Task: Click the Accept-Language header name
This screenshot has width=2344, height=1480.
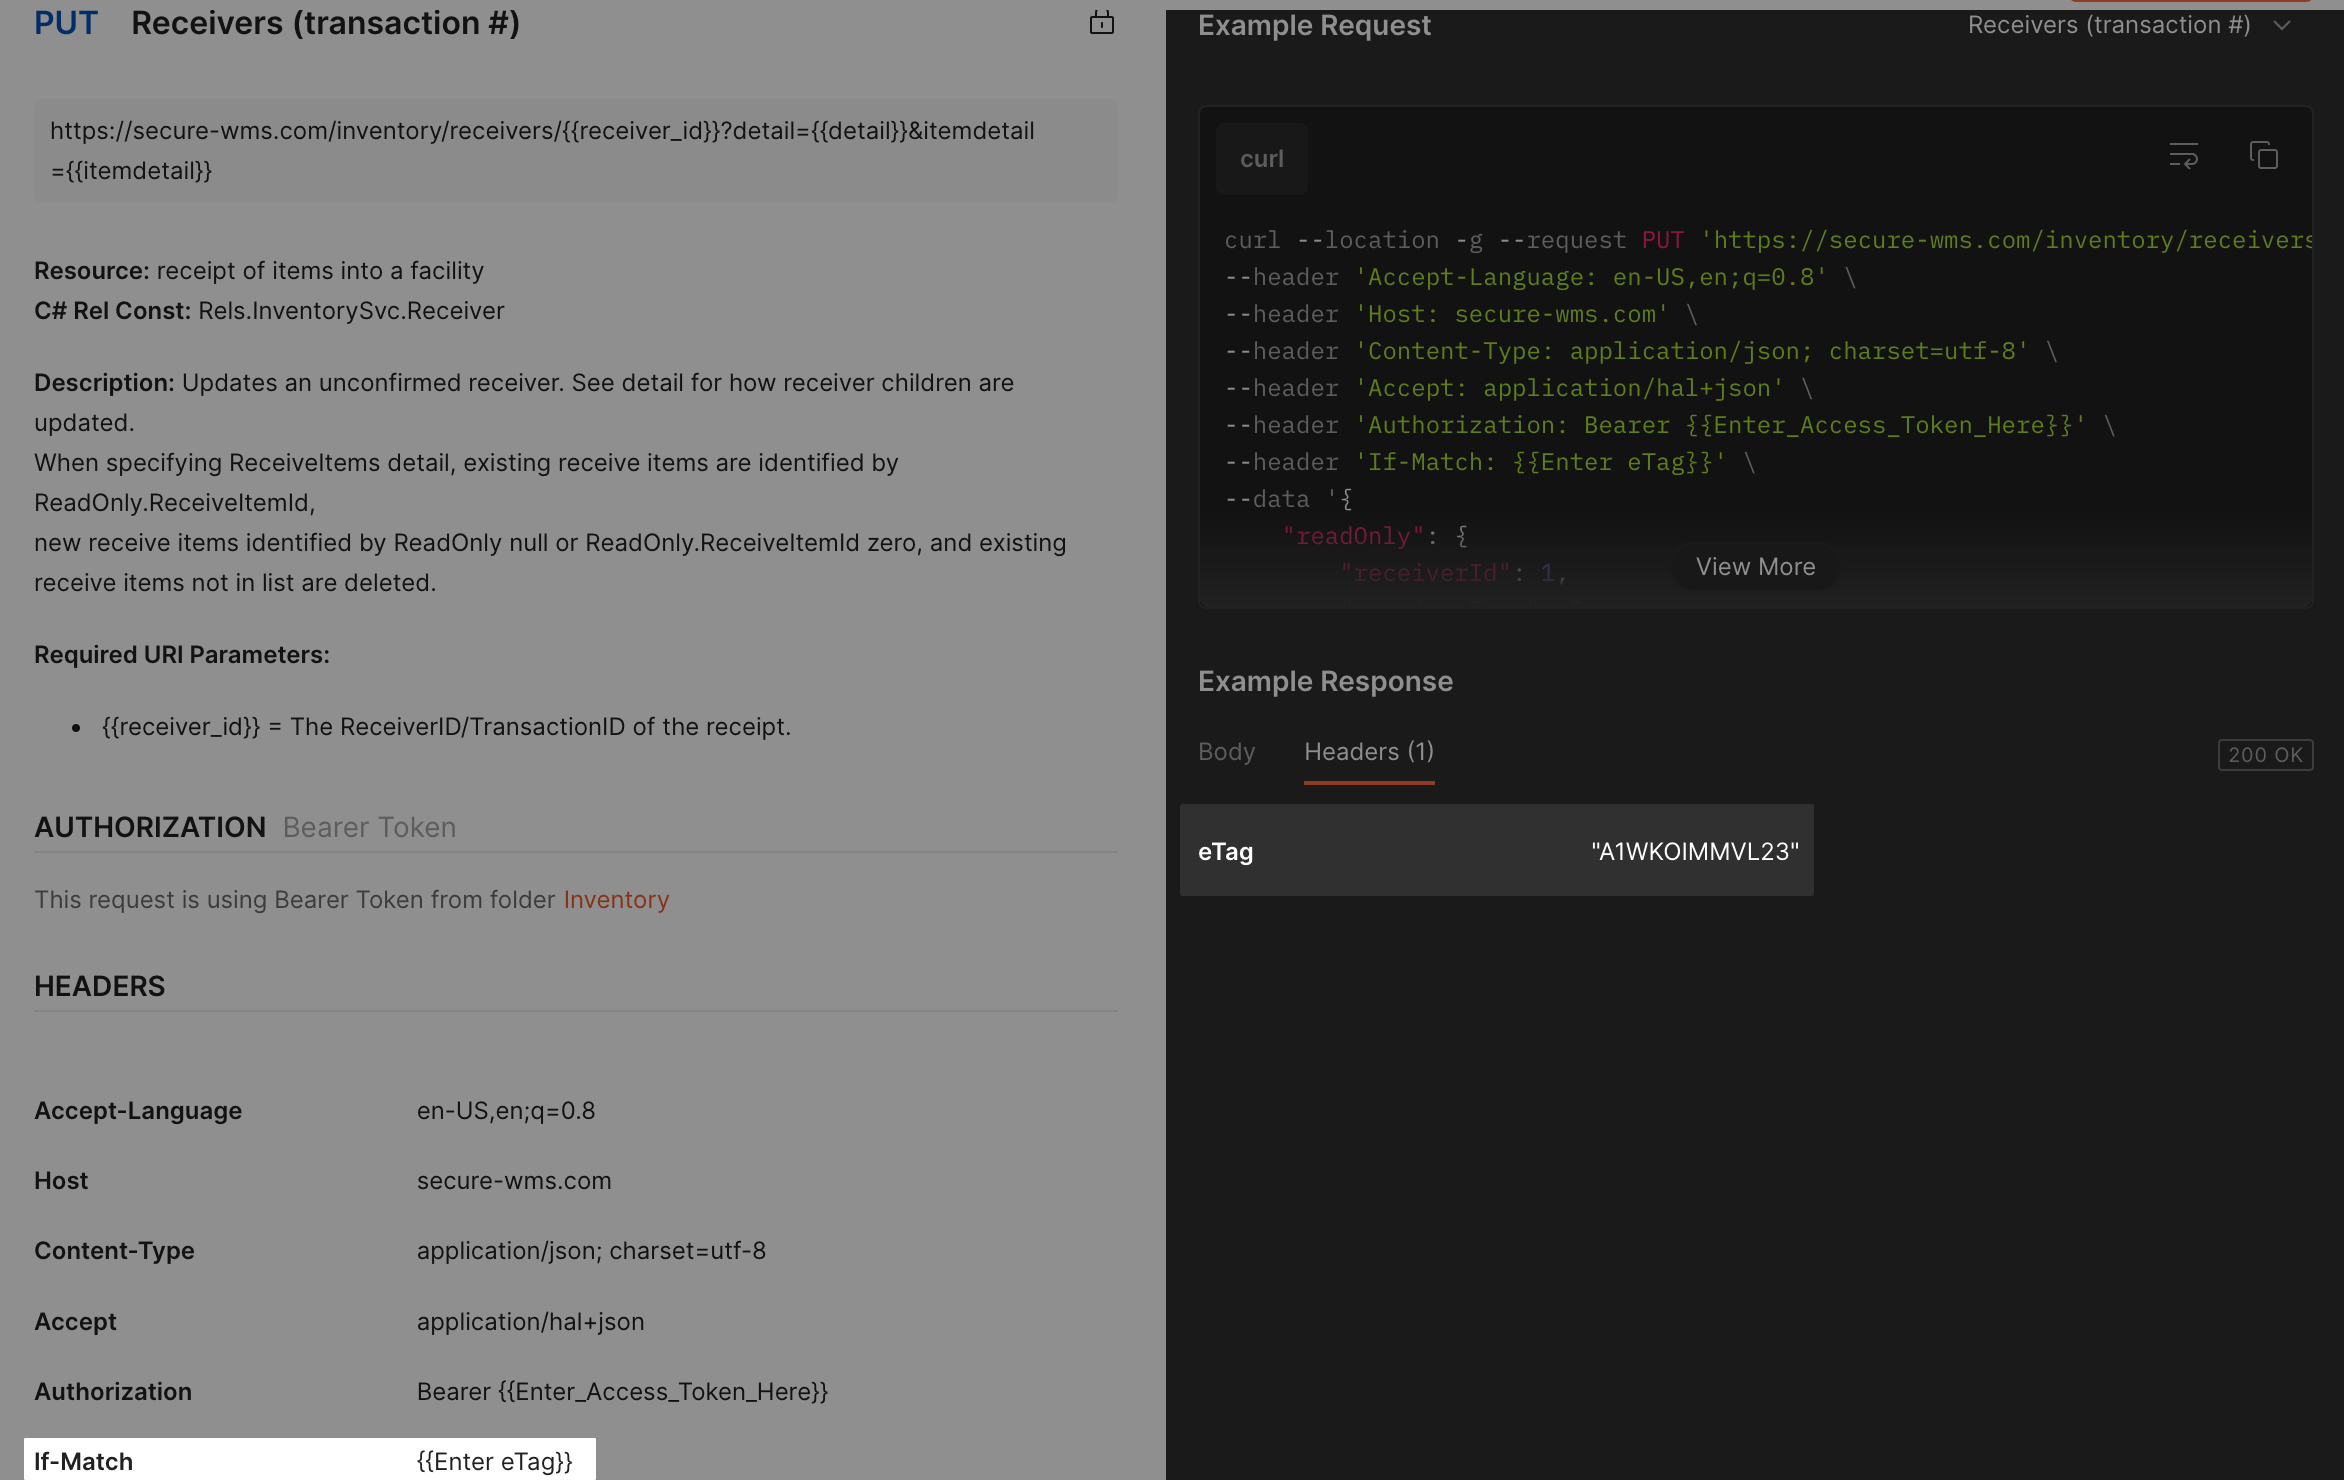Action: click(138, 1111)
